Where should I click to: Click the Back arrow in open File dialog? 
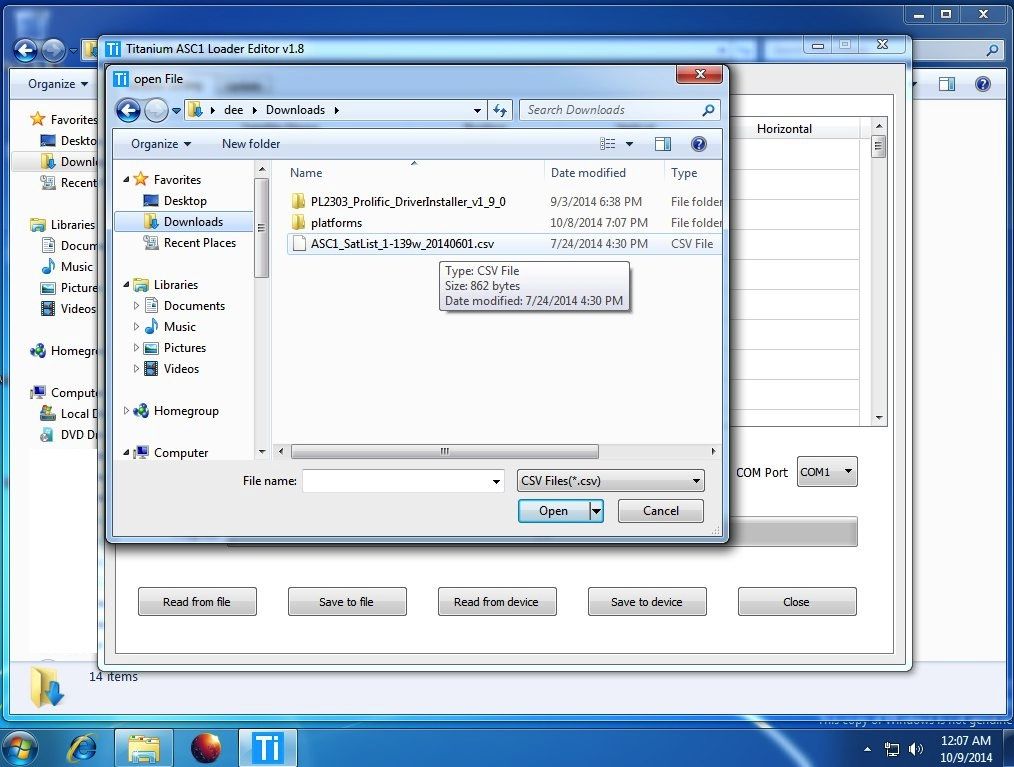[128, 111]
